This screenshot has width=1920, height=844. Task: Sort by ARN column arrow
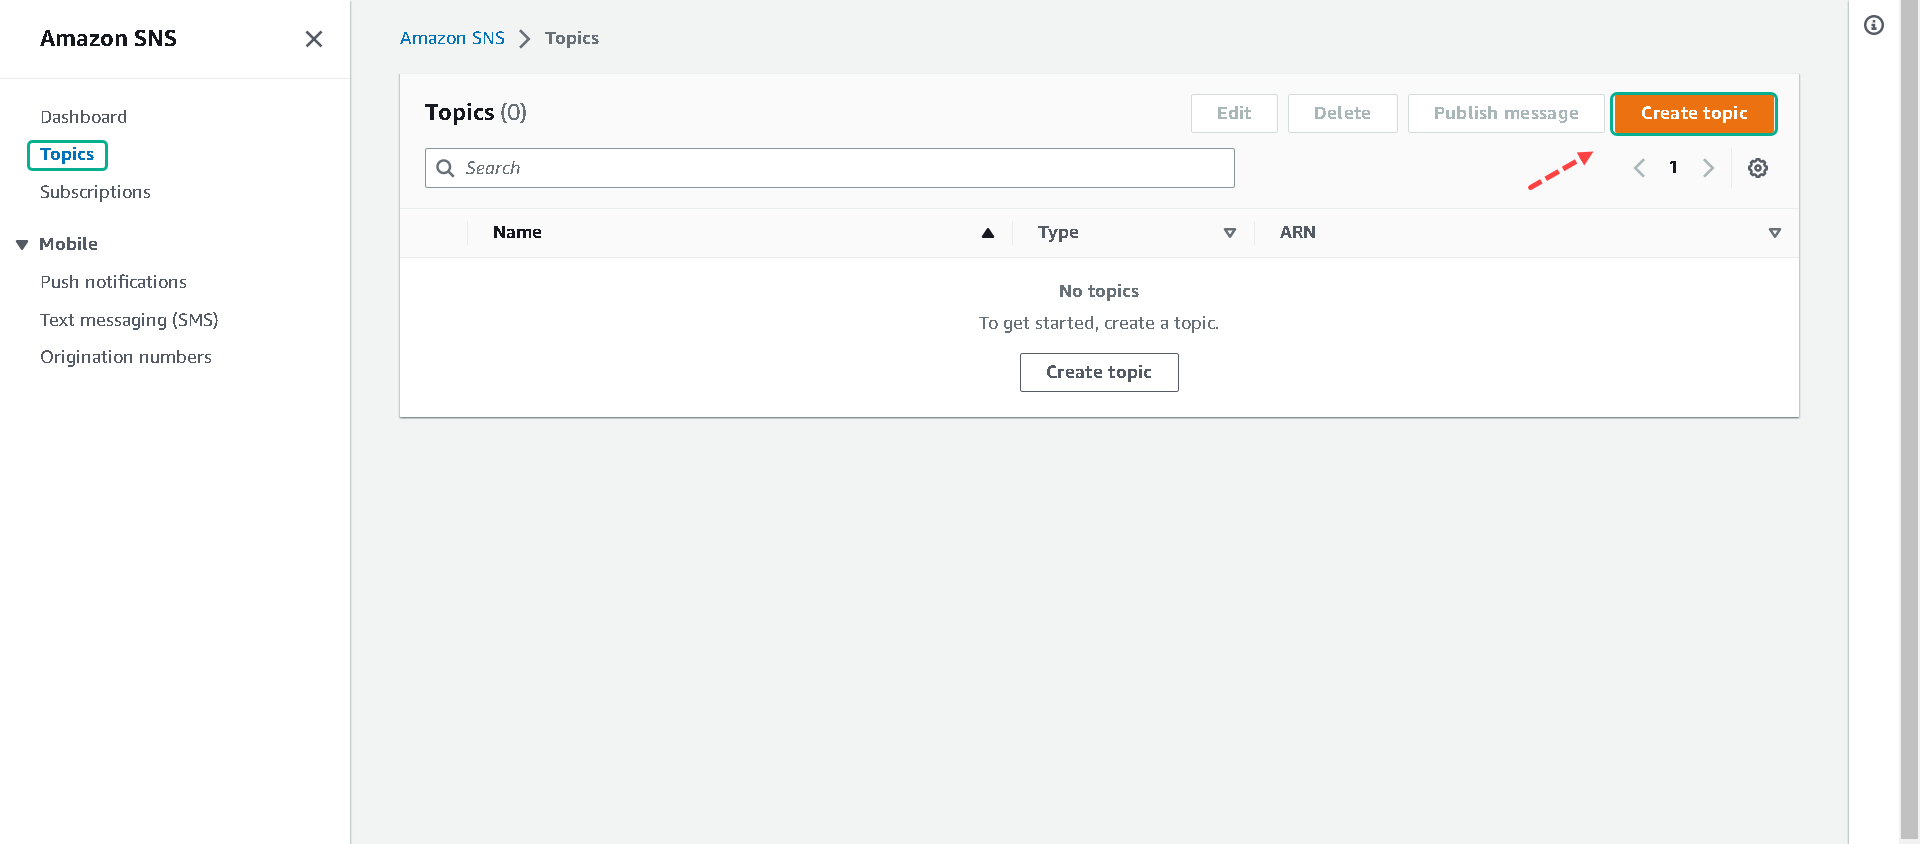click(1774, 233)
